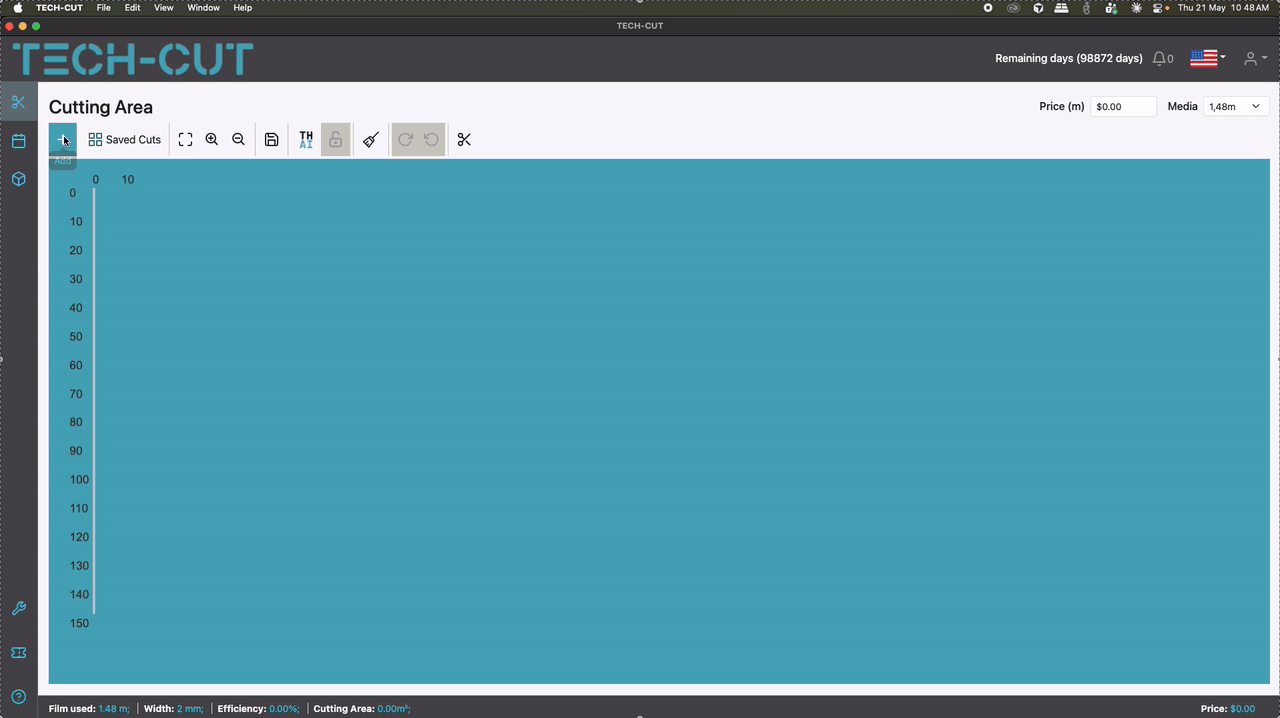Click the Remaining days (98872 days) text
The width and height of the screenshot is (1280, 718).
tap(1068, 59)
